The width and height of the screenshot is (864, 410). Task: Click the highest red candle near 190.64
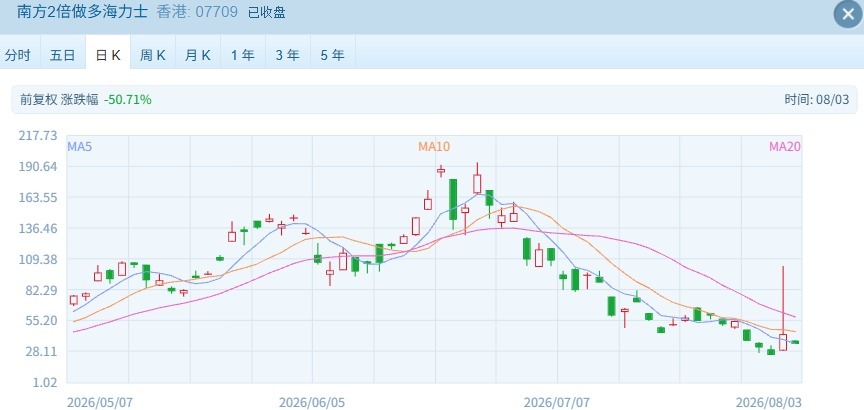pyautogui.click(x=441, y=171)
